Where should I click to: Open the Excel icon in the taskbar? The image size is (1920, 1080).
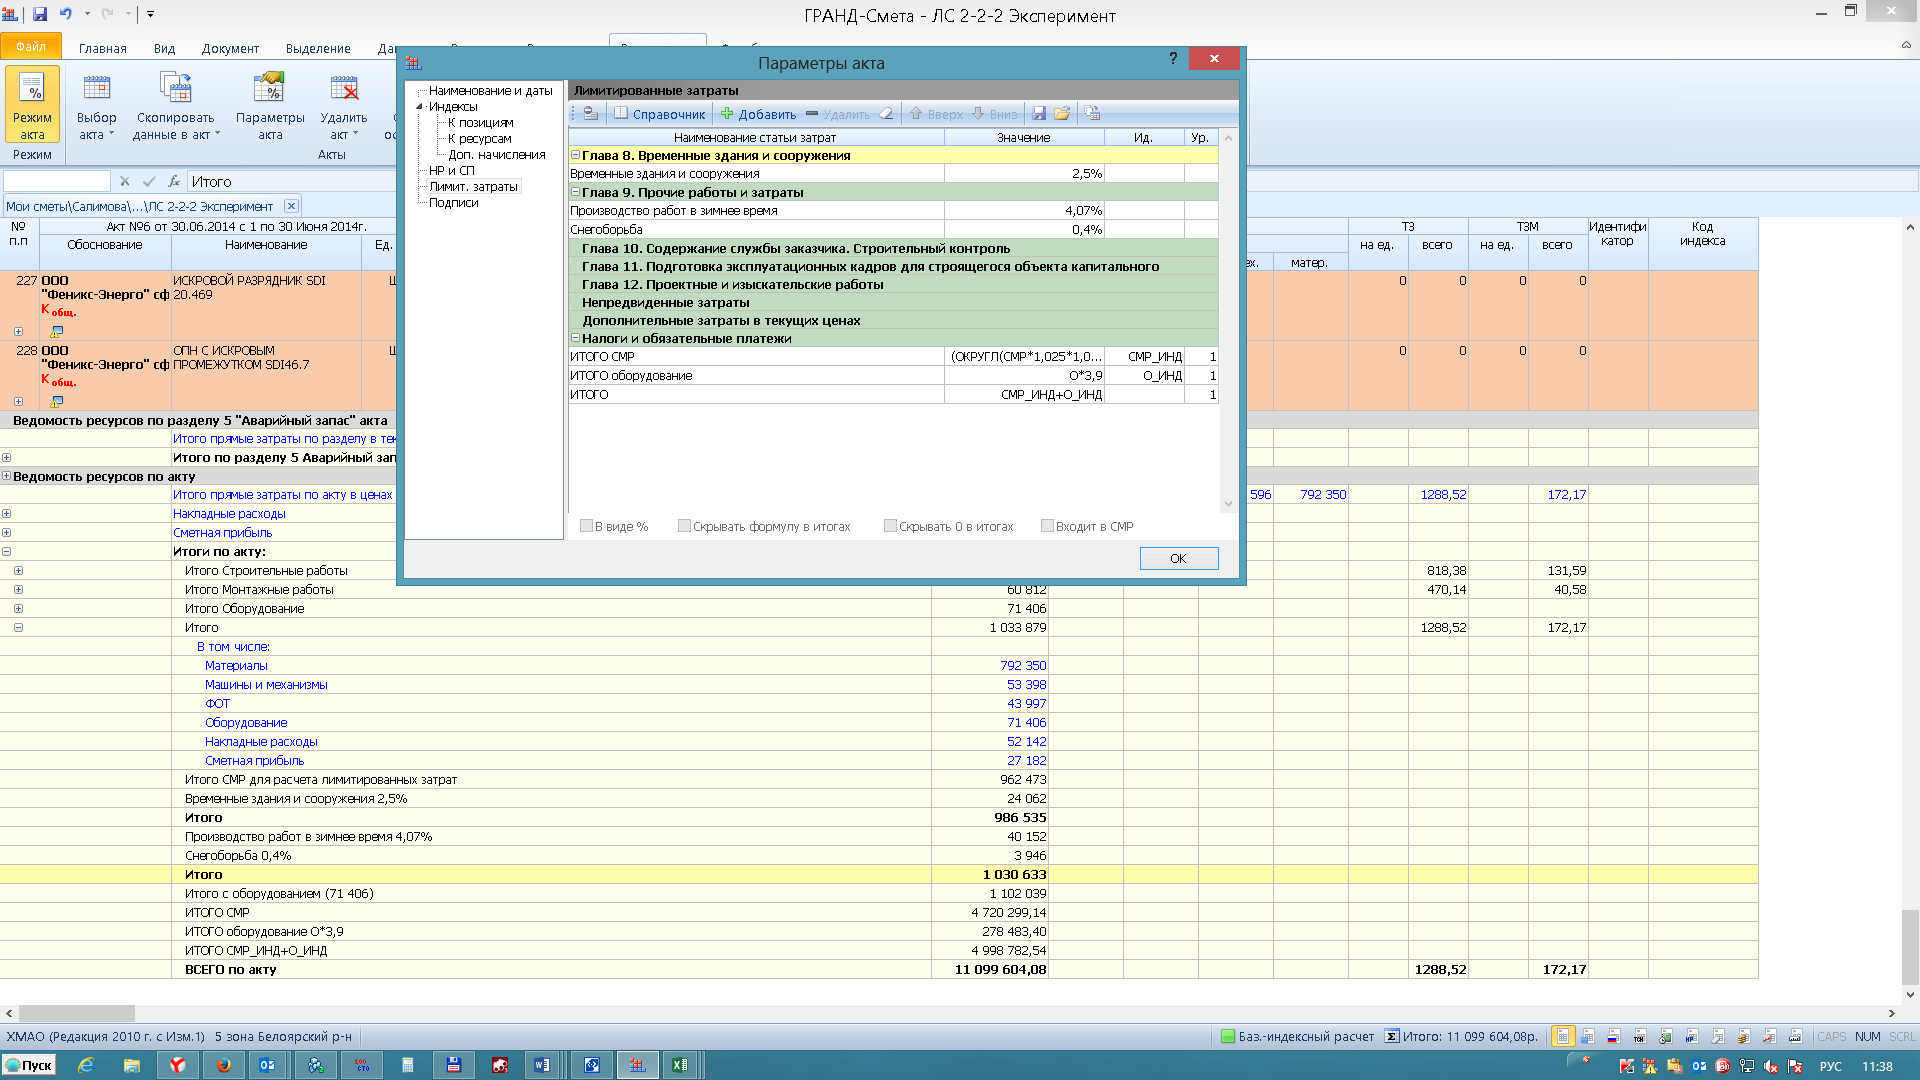680,1065
